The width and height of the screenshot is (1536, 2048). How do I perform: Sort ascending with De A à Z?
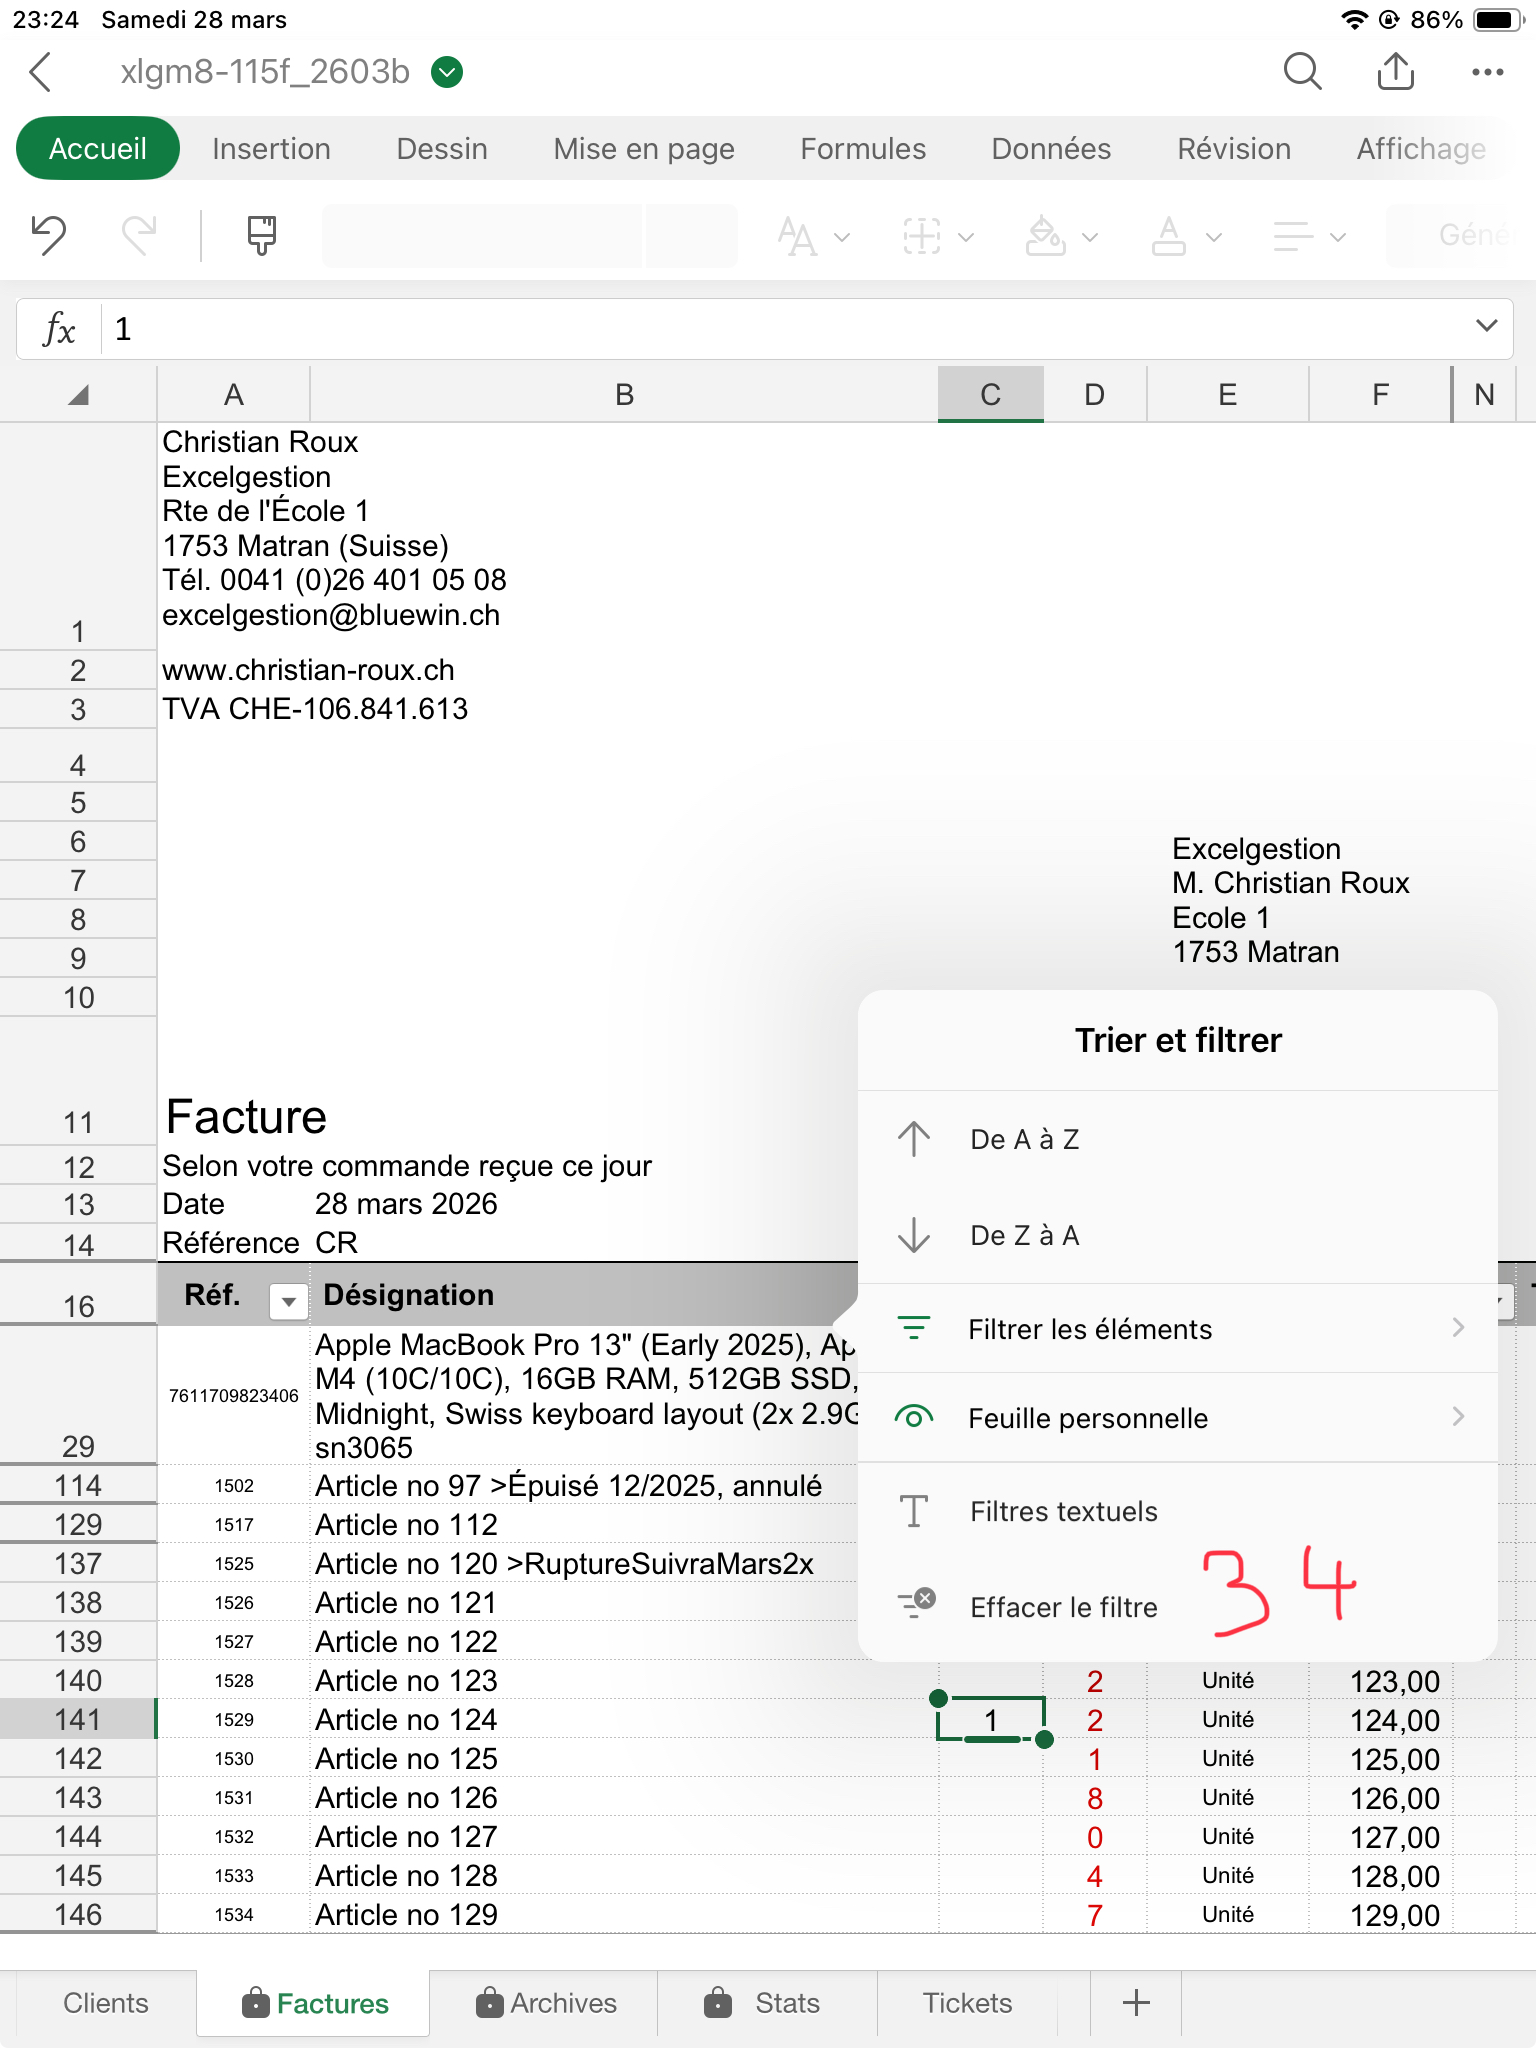[x=1024, y=1139]
